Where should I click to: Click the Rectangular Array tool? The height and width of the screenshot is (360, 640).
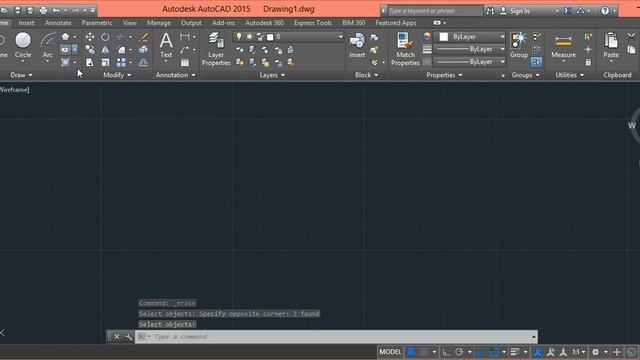[x=121, y=62]
